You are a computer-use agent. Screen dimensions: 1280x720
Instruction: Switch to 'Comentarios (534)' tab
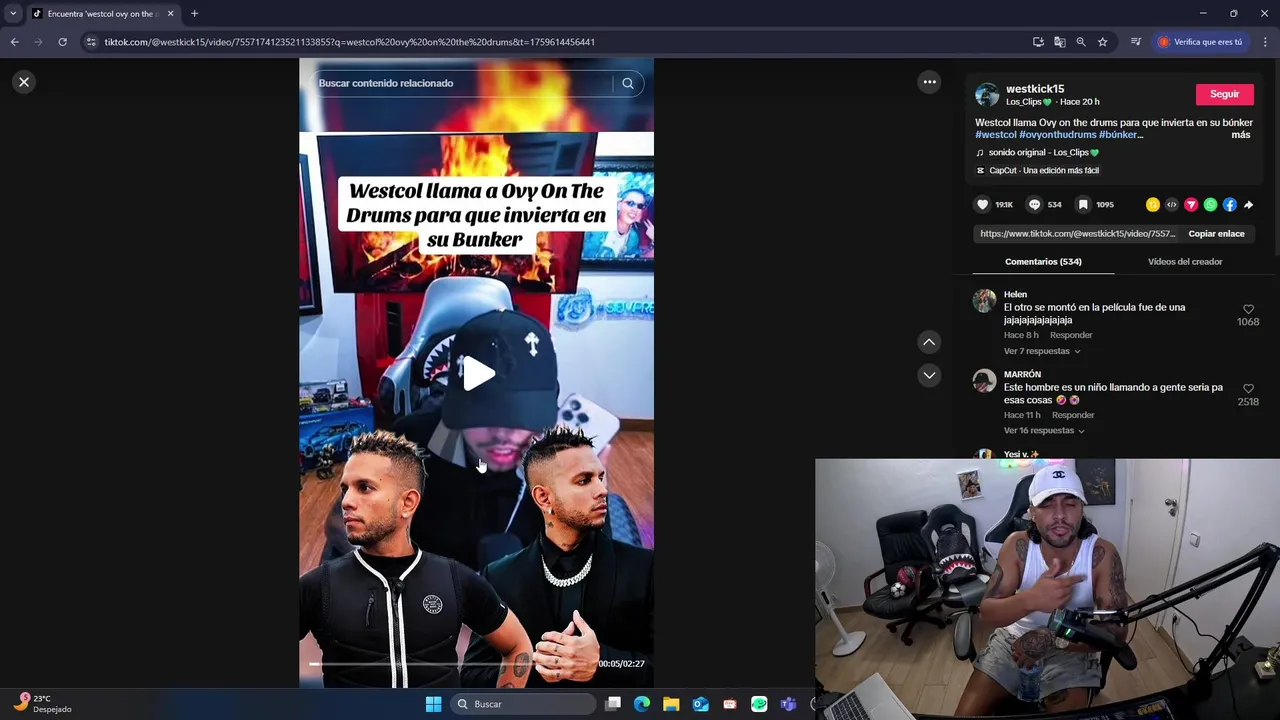click(x=1043, y=262)
